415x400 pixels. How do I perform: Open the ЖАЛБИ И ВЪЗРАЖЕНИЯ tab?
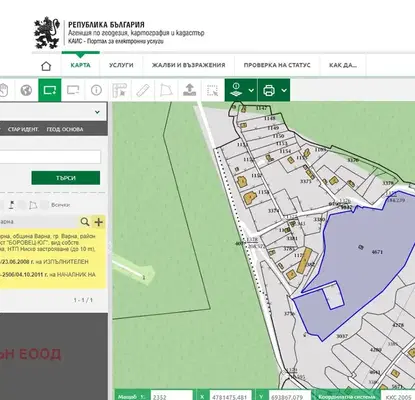tap(189, 65)
